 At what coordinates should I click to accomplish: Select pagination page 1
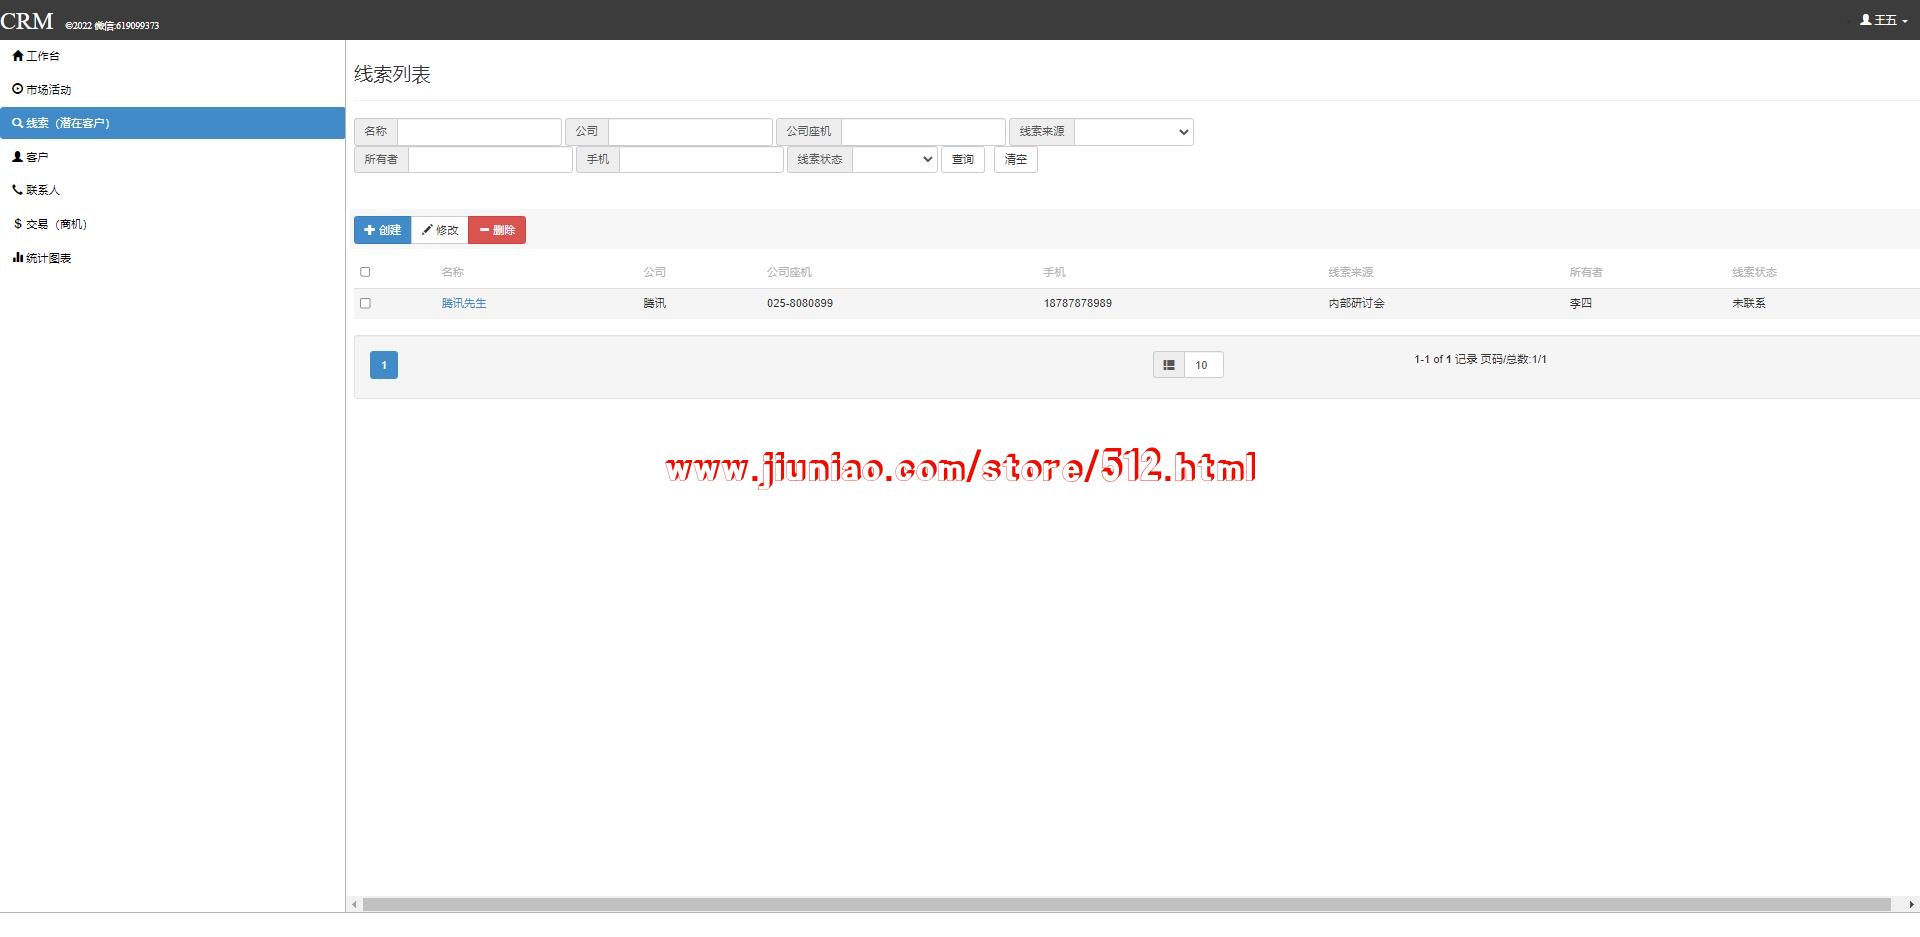coord(384,365)
